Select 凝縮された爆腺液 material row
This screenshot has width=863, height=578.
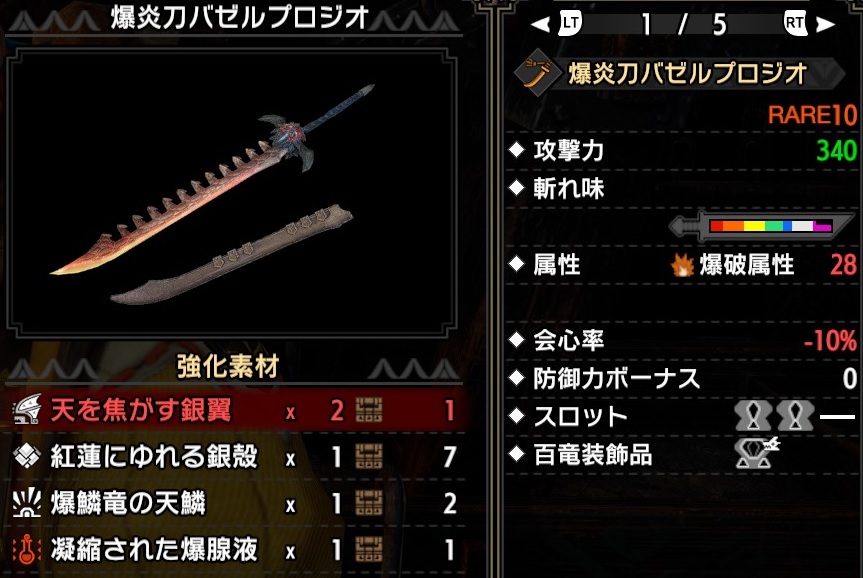tap(234, 550)
